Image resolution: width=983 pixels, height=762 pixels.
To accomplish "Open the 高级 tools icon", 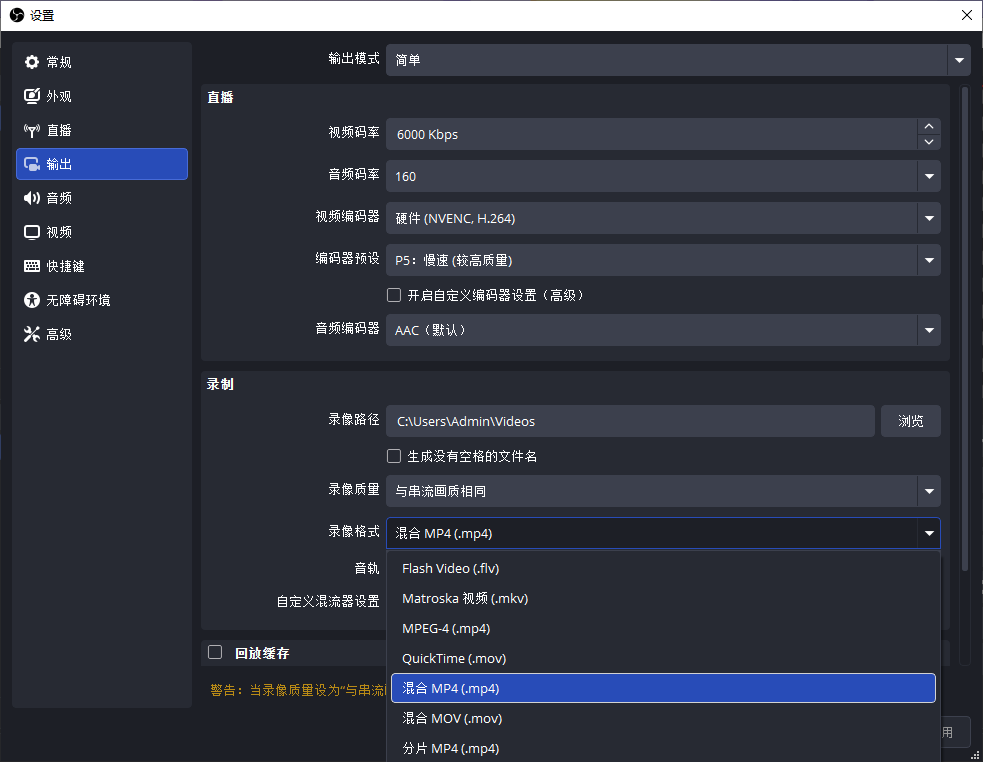I will coord(32,334).
